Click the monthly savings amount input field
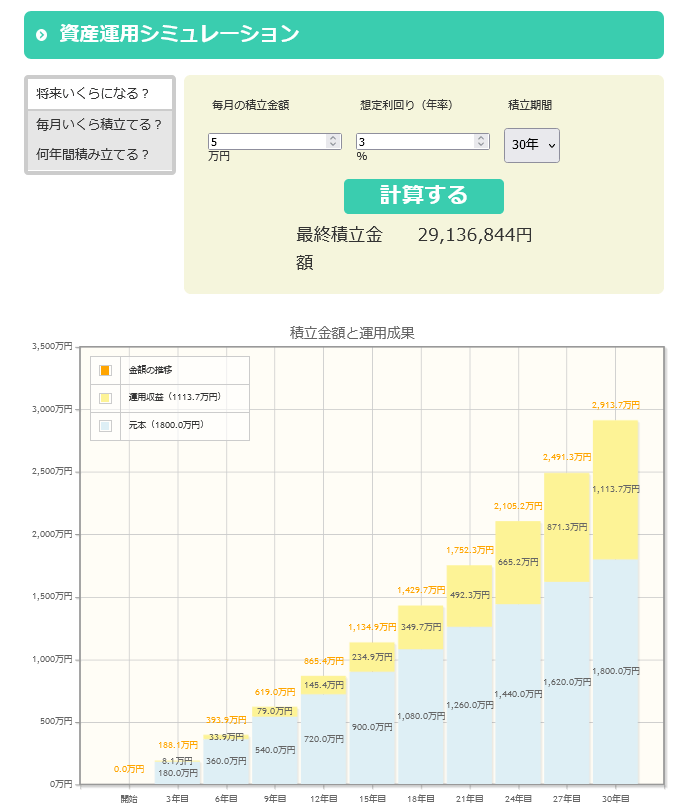The width and height of the screenshot is (679, 809). pos(266,142)
